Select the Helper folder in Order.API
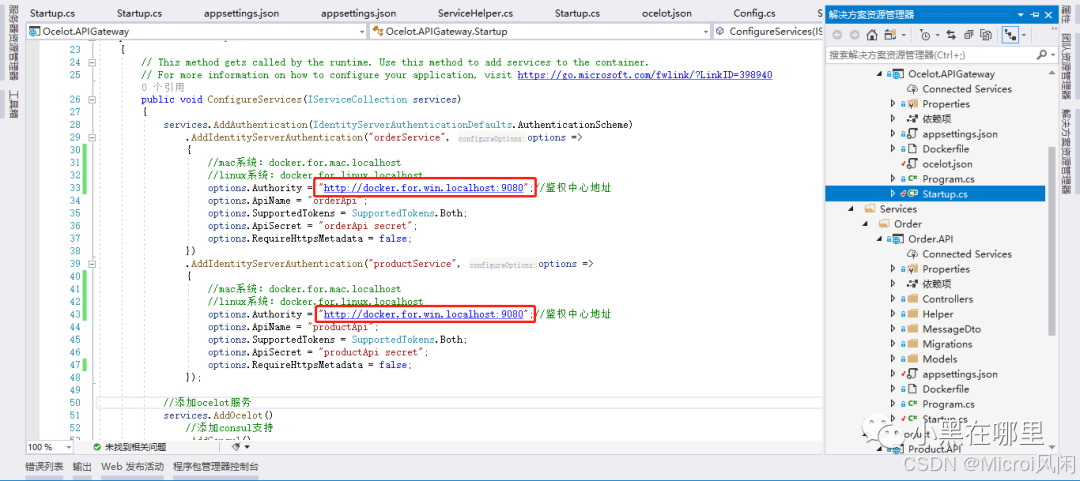The height and width of the screenshot is (481, 1080). pyautogui.click(x=937, y=314)
